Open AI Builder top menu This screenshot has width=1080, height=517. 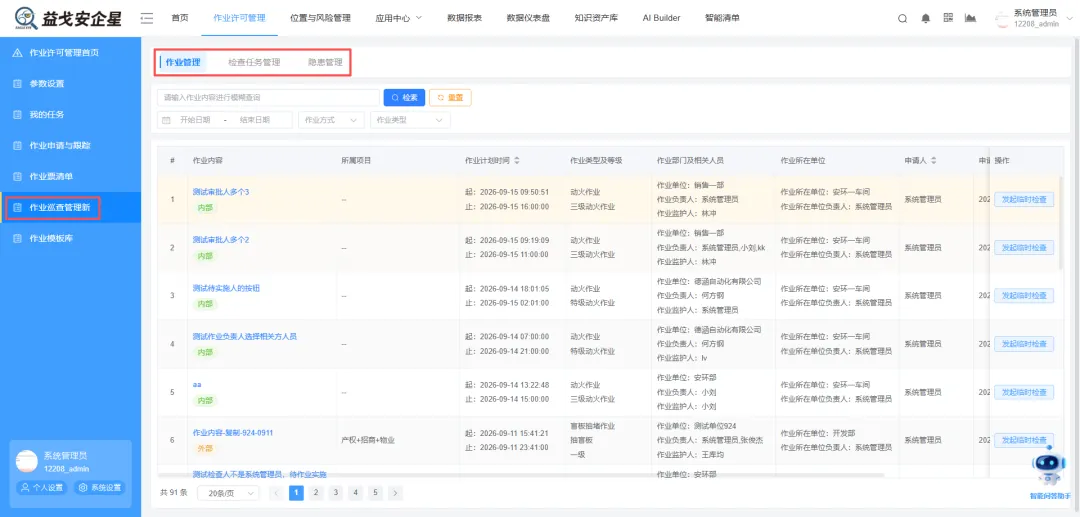661,18
